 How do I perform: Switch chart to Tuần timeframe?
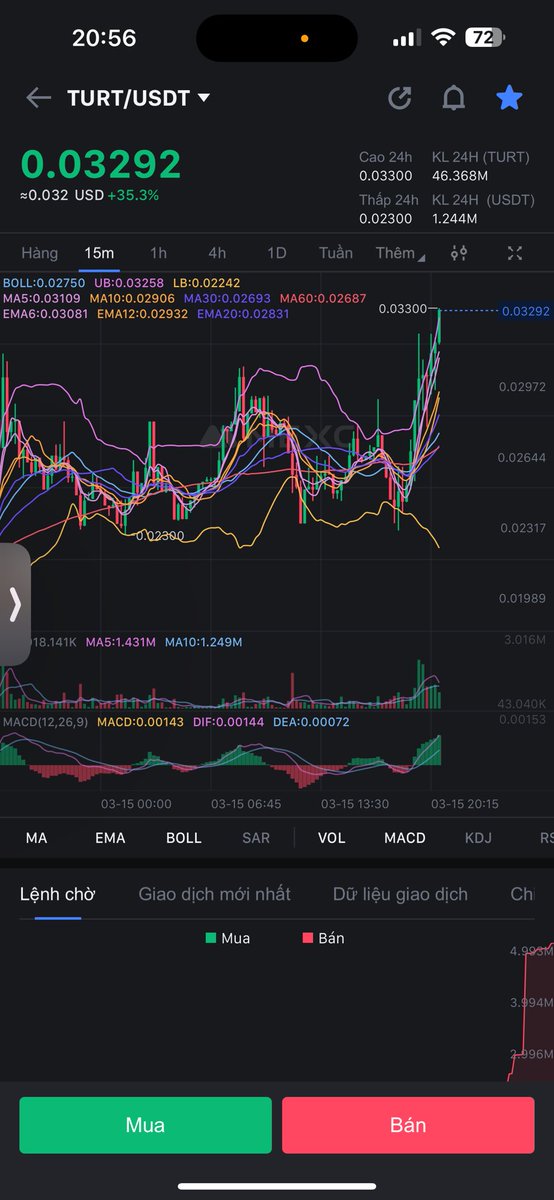click(x=336, y=253)
